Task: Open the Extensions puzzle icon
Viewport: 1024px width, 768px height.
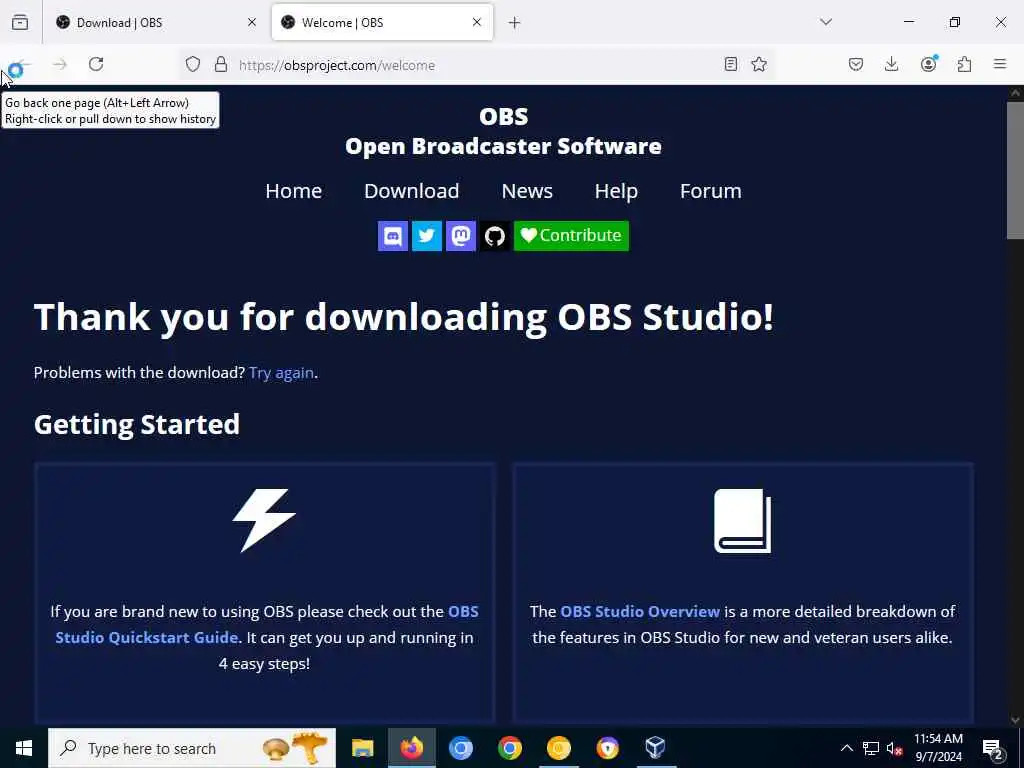Action: 964,64
